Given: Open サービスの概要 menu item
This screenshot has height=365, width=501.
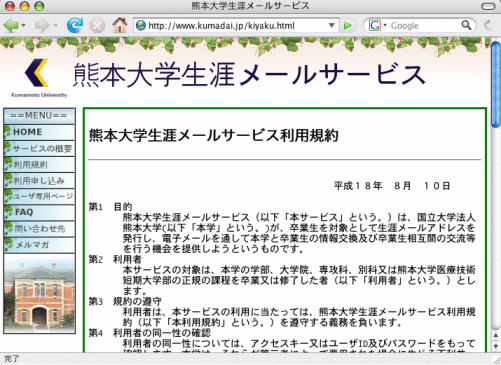Looking at the screenshot, I should 39,148.
